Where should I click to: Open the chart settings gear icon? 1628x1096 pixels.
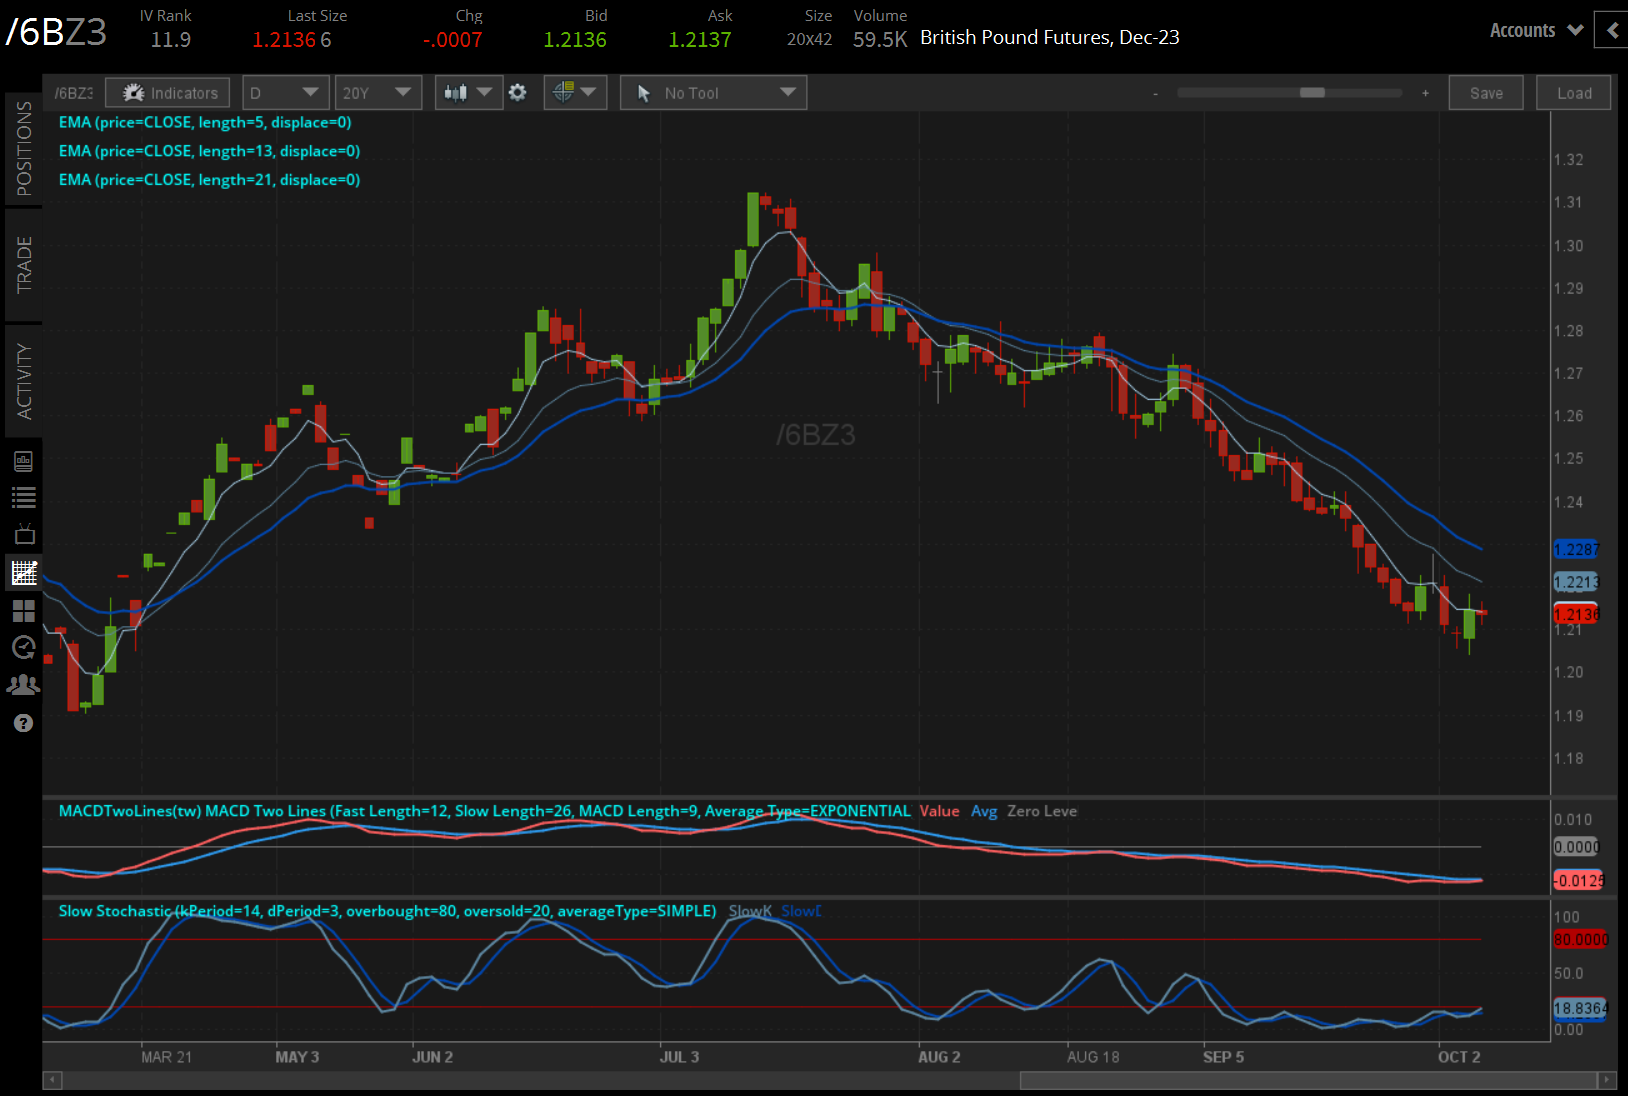(x=518, y=92)
